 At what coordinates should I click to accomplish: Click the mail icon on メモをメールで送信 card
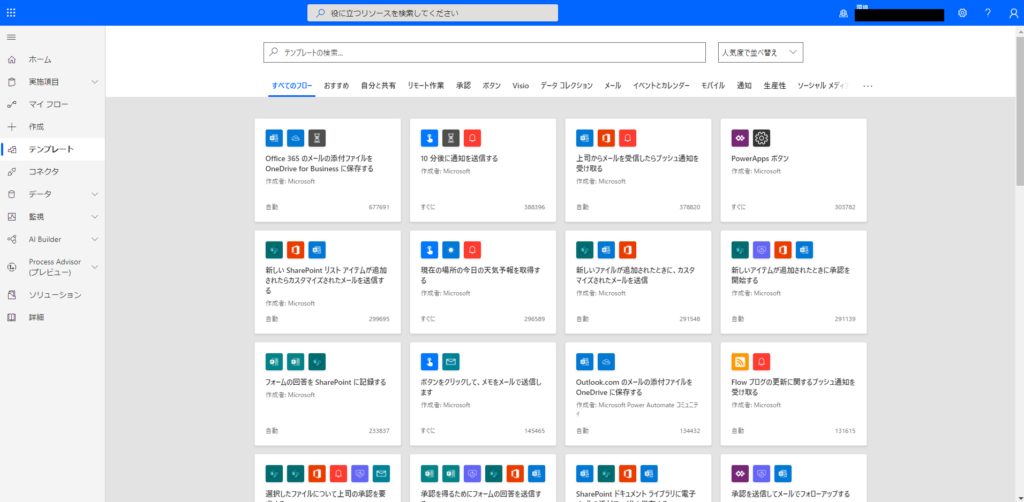click(x=451, y=362)
